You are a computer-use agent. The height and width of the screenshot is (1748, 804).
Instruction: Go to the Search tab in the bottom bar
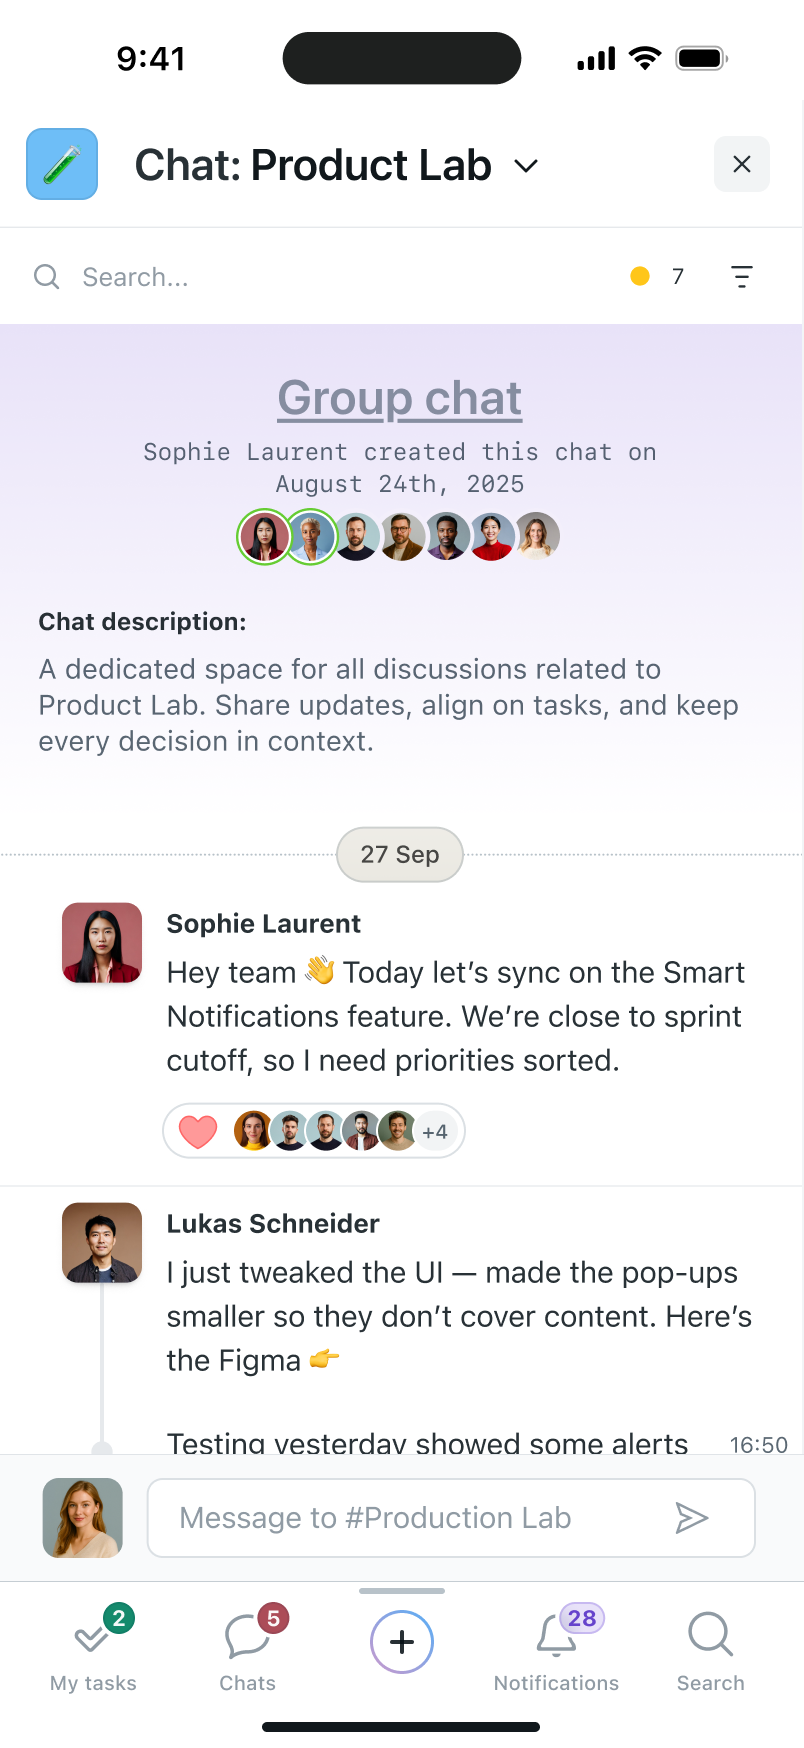[x=711, y=1652]
